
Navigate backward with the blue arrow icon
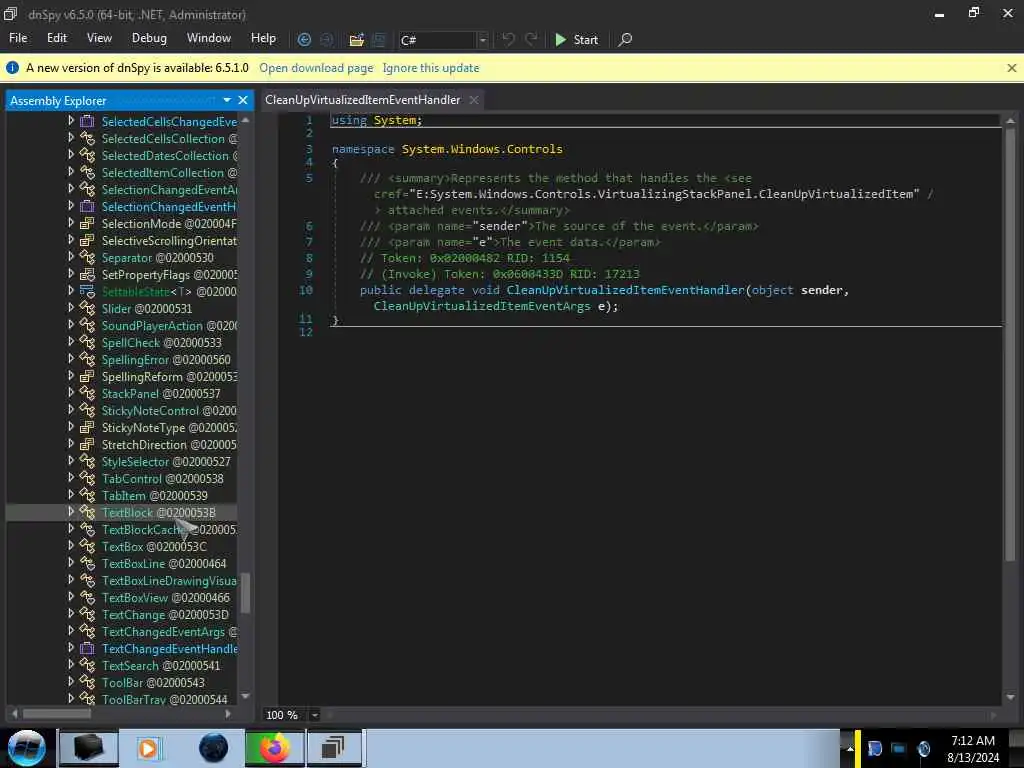[304, 40]
